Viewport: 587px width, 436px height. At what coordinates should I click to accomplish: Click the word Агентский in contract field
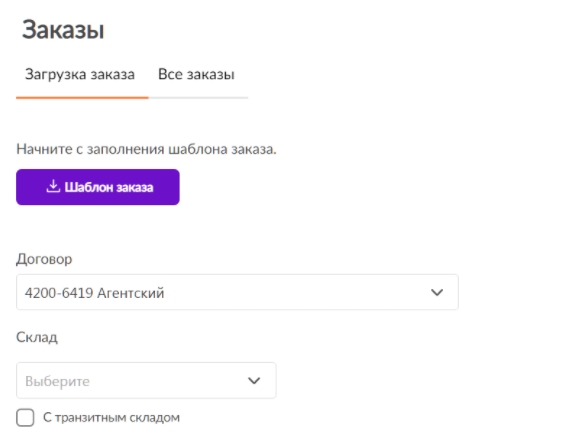(131, 293)
